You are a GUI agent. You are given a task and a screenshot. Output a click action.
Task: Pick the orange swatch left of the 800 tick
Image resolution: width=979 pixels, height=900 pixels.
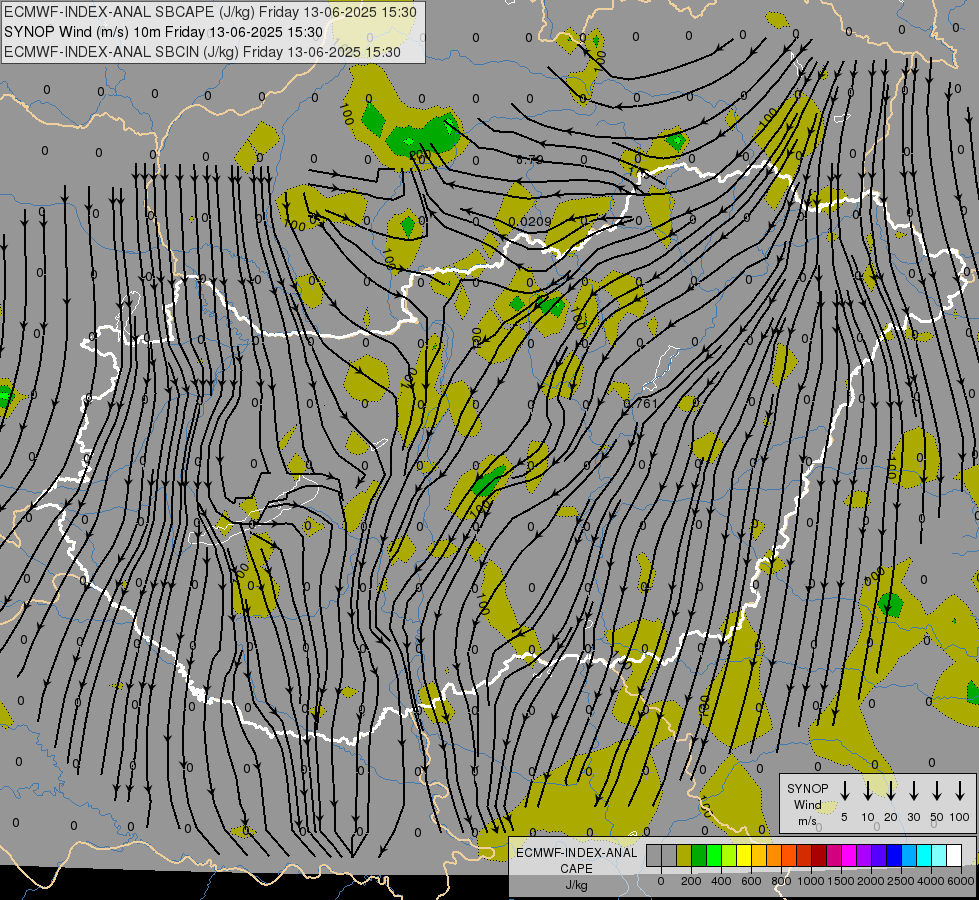[x=774, y=855]
